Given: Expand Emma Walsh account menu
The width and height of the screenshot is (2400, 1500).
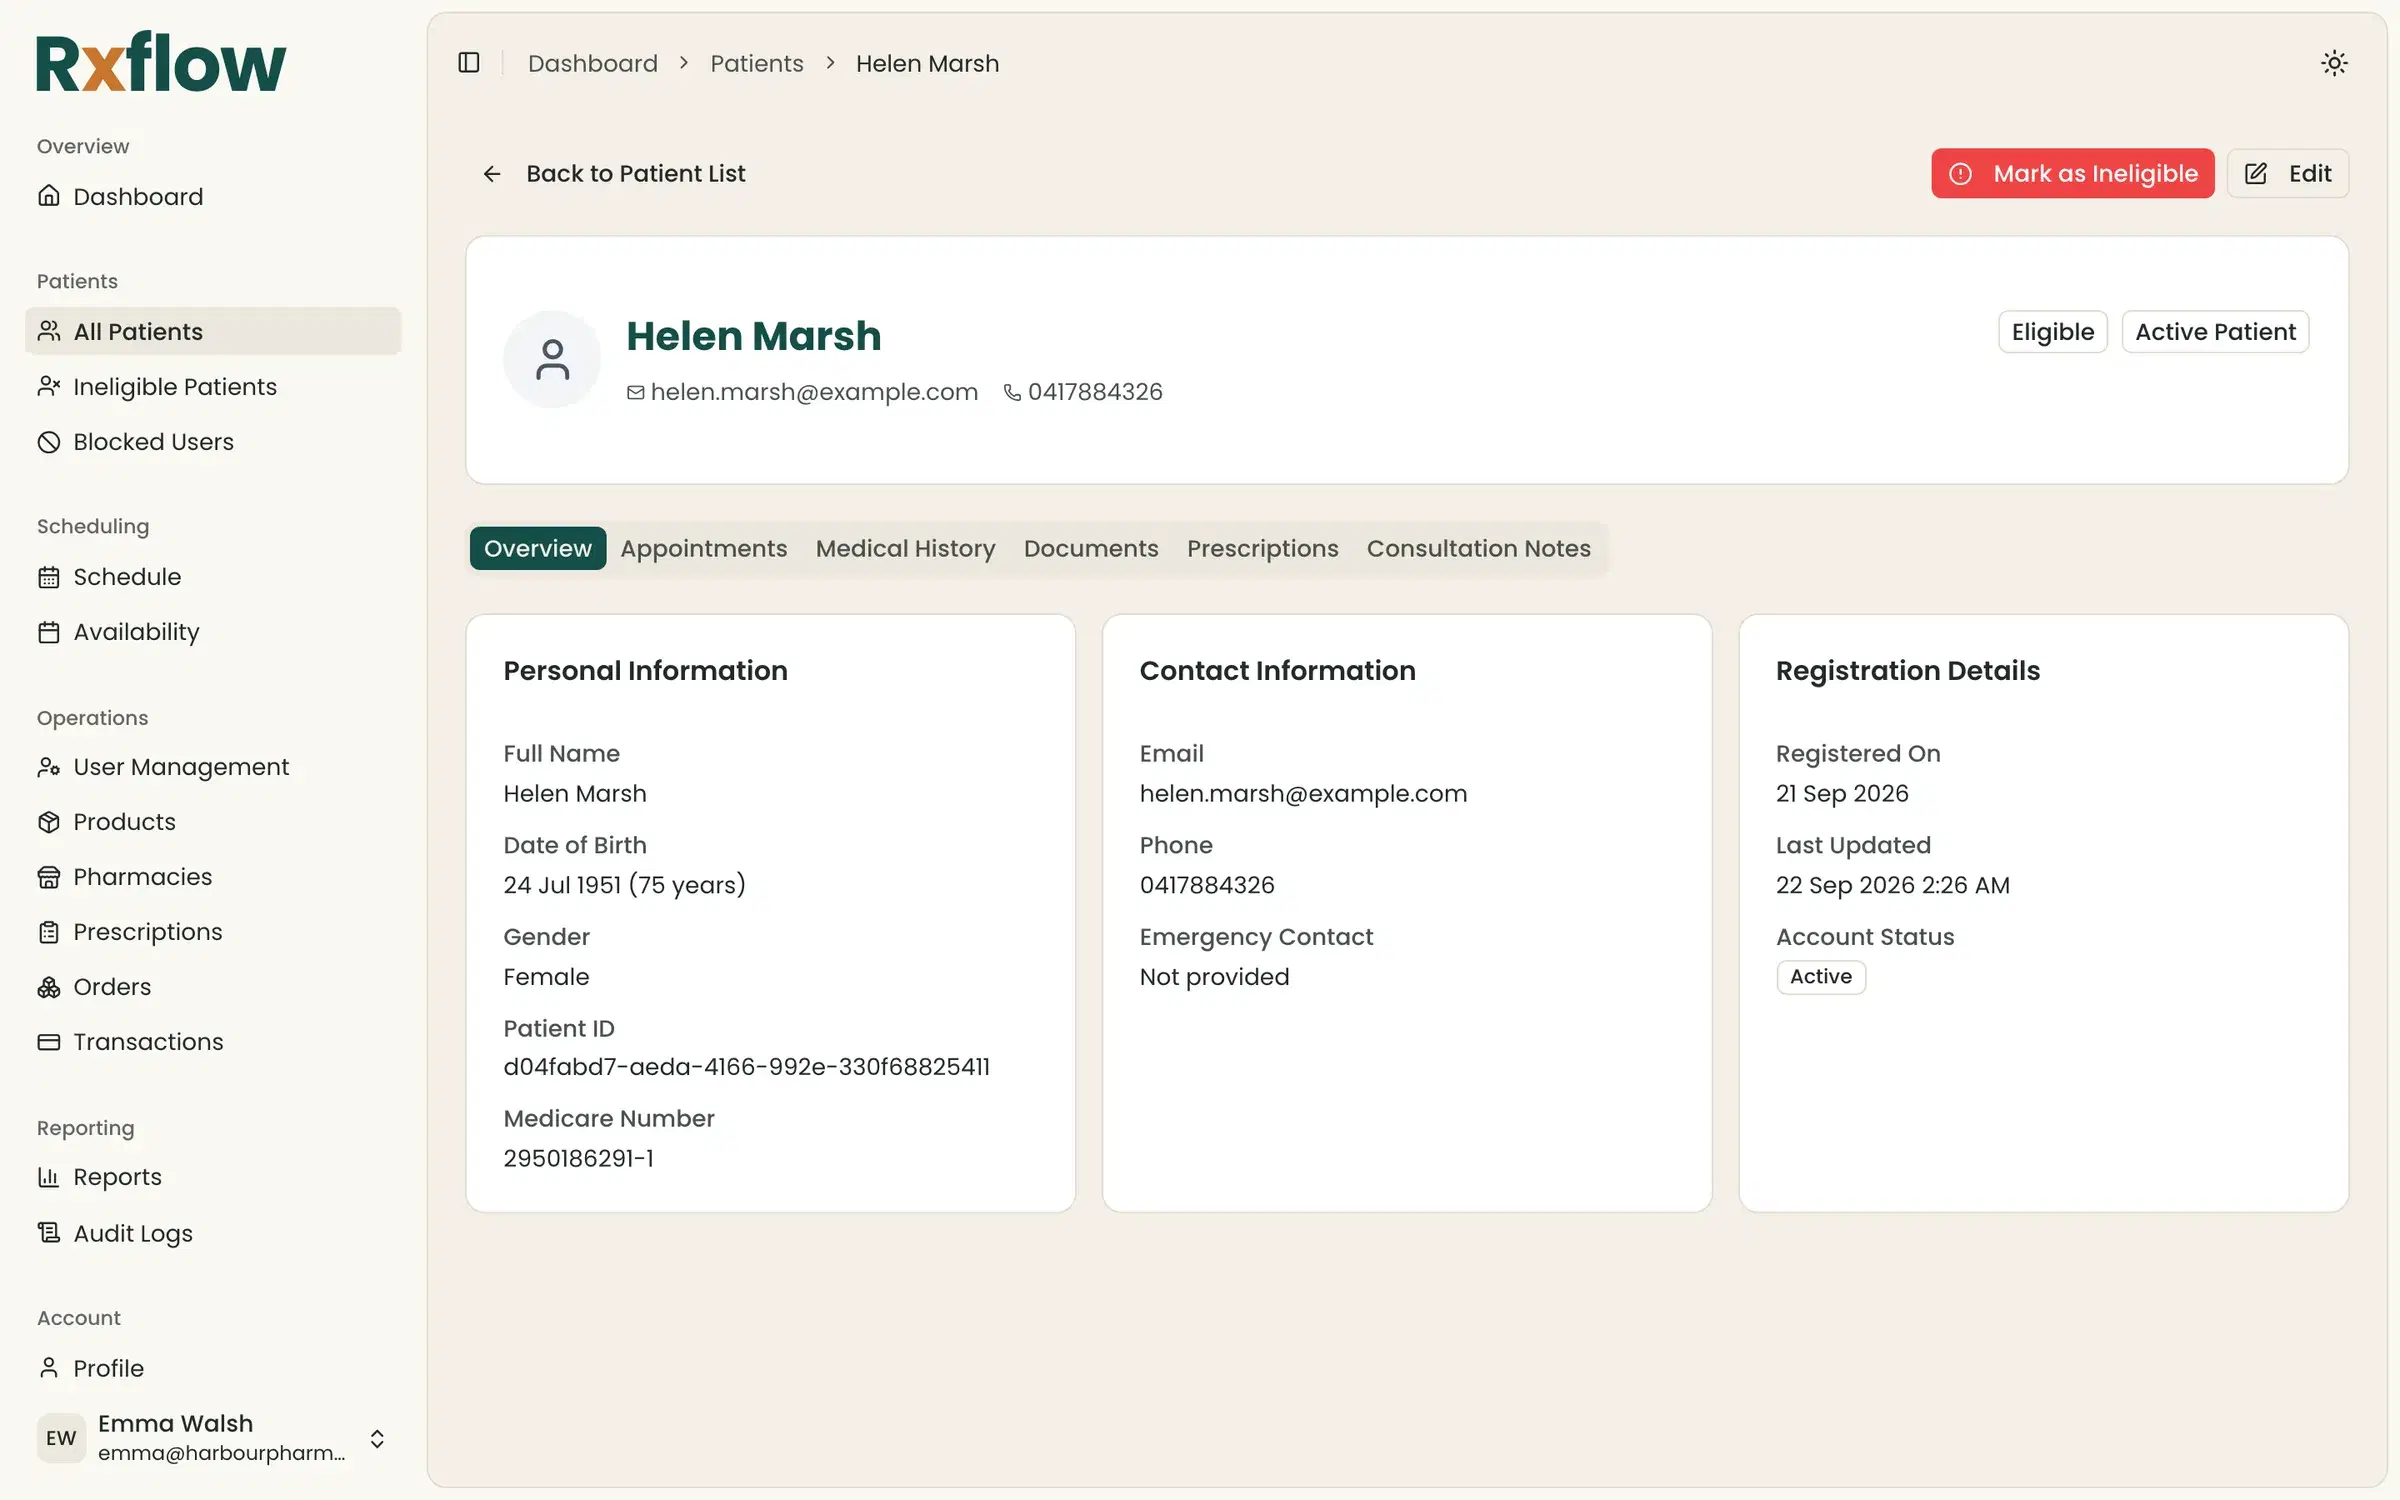Looking at the screenshot, I should coord(213,1437).
